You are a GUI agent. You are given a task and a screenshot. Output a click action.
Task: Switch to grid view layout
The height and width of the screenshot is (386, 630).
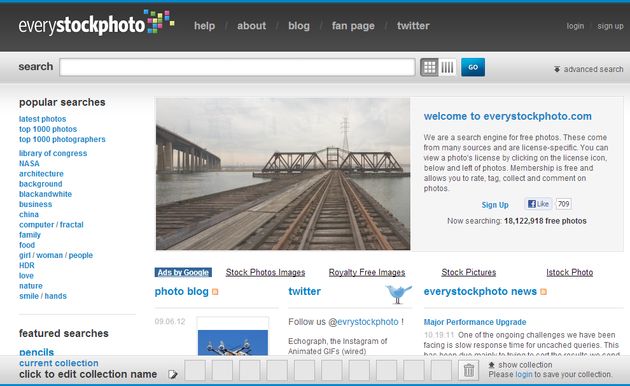point(430,67)
